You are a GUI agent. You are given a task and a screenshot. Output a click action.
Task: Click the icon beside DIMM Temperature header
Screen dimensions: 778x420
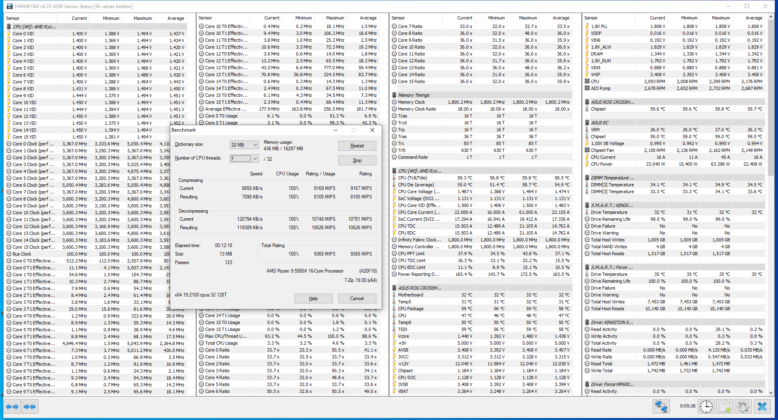click(587, 178)
